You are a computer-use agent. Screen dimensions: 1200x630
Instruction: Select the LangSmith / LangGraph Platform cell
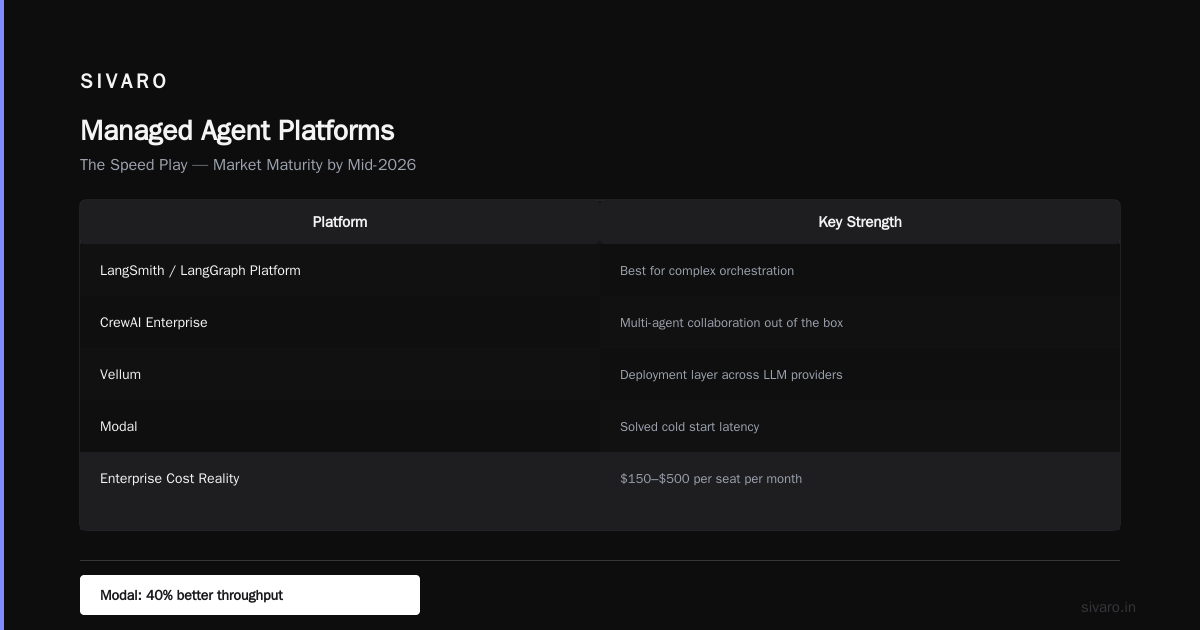[x=340, y=270]
